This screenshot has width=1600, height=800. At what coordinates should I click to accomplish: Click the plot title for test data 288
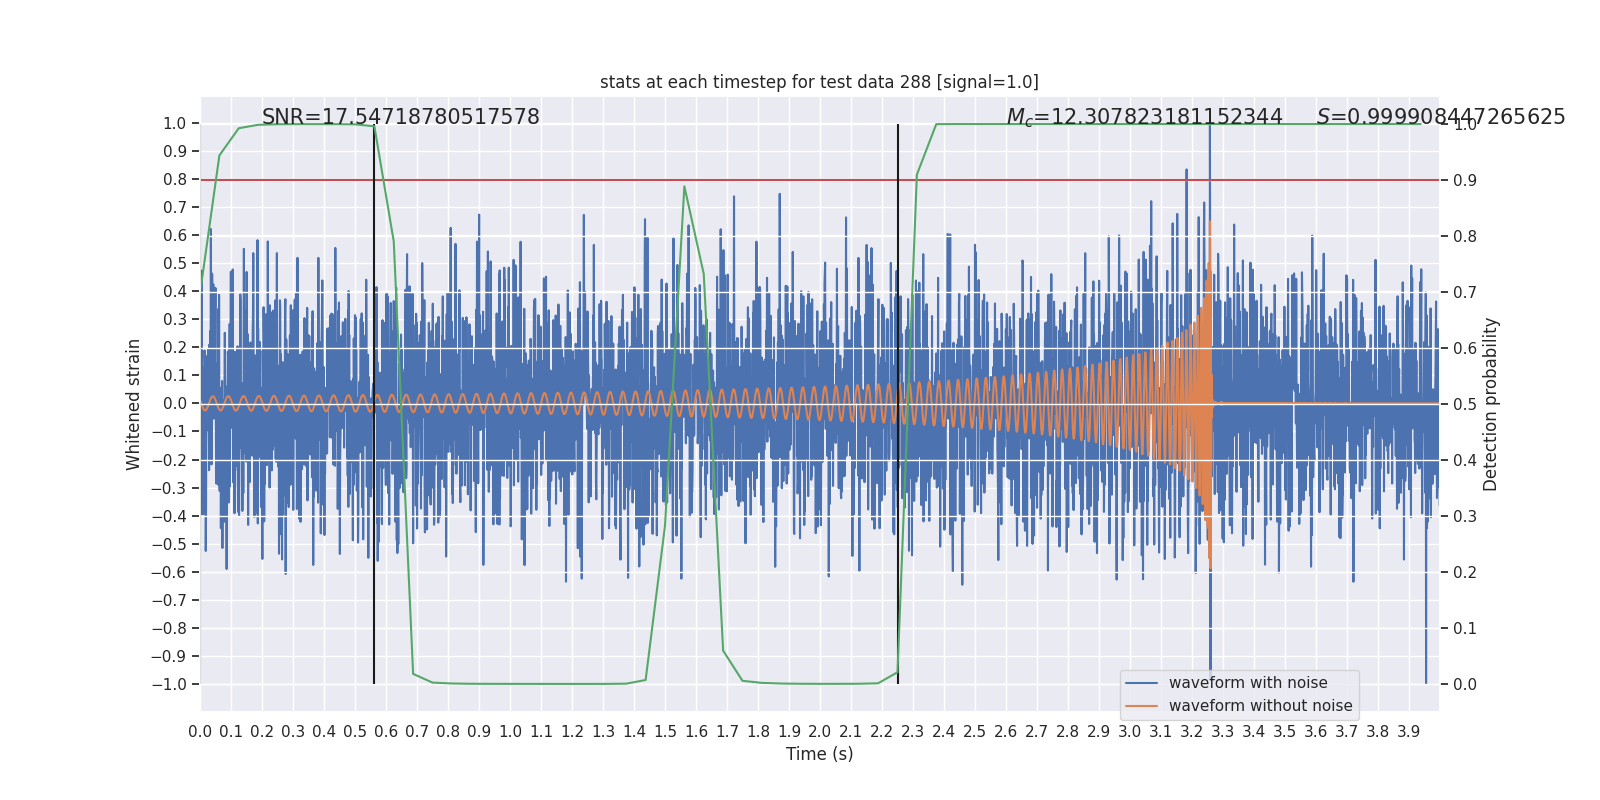819,82
